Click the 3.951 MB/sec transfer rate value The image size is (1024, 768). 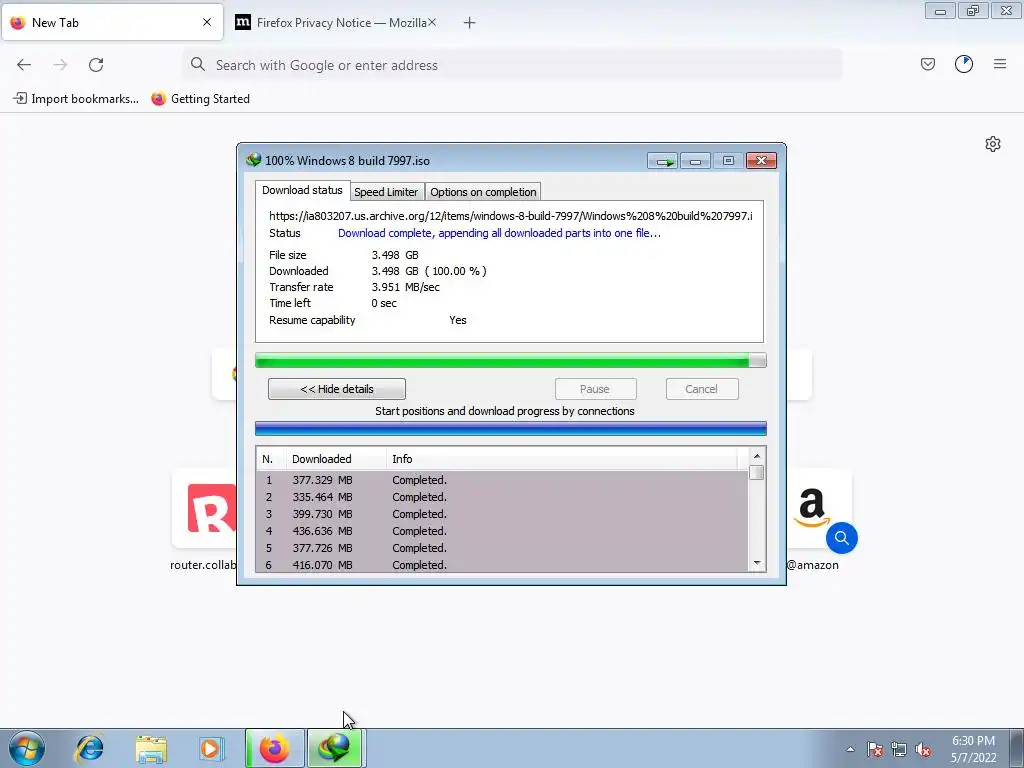click(x=406, y=287)
